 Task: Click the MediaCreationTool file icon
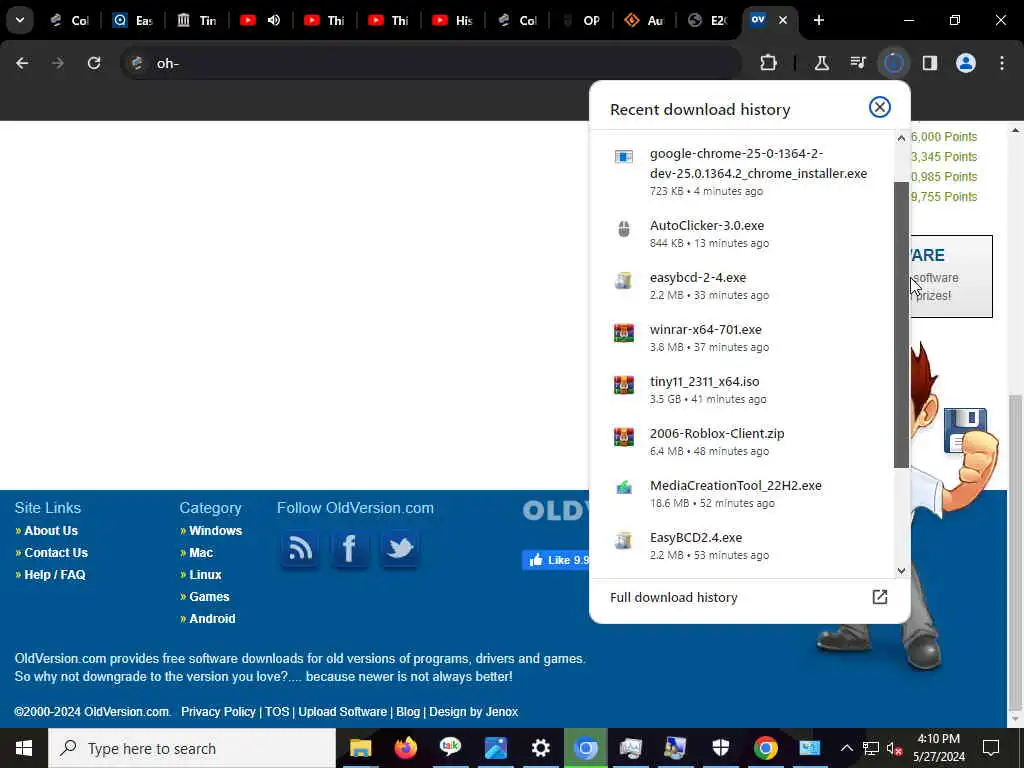pyautogui.click(x=624, y=487)
